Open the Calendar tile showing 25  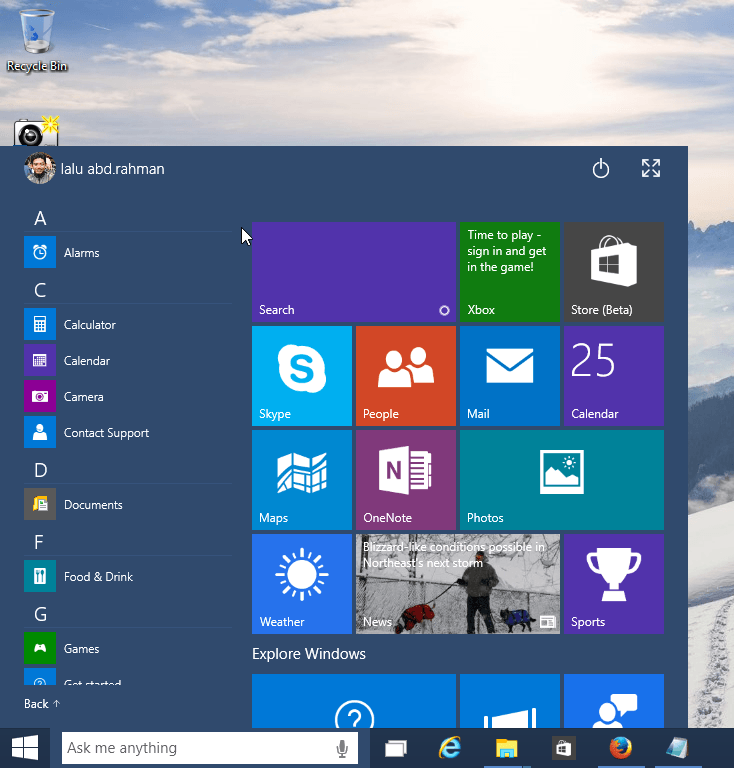pyautogui.click(x=614, y=376)
